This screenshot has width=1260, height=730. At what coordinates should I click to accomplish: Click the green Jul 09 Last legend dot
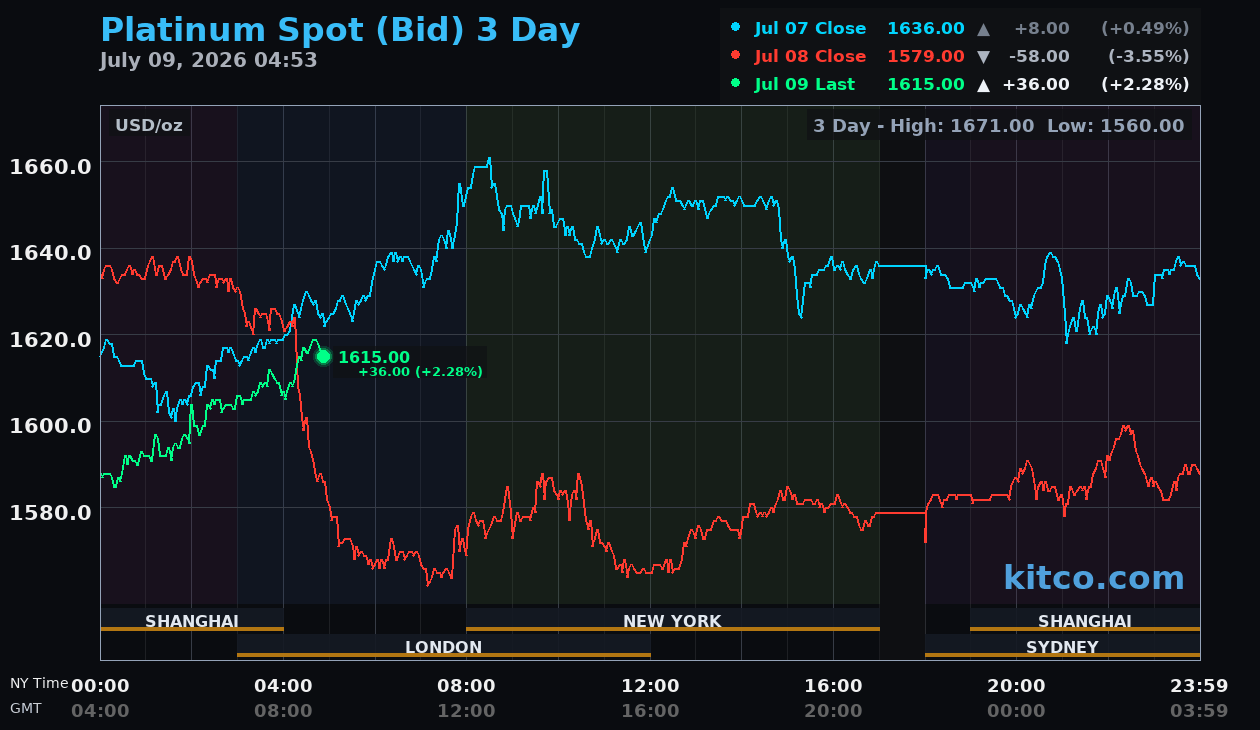[736, 84]
